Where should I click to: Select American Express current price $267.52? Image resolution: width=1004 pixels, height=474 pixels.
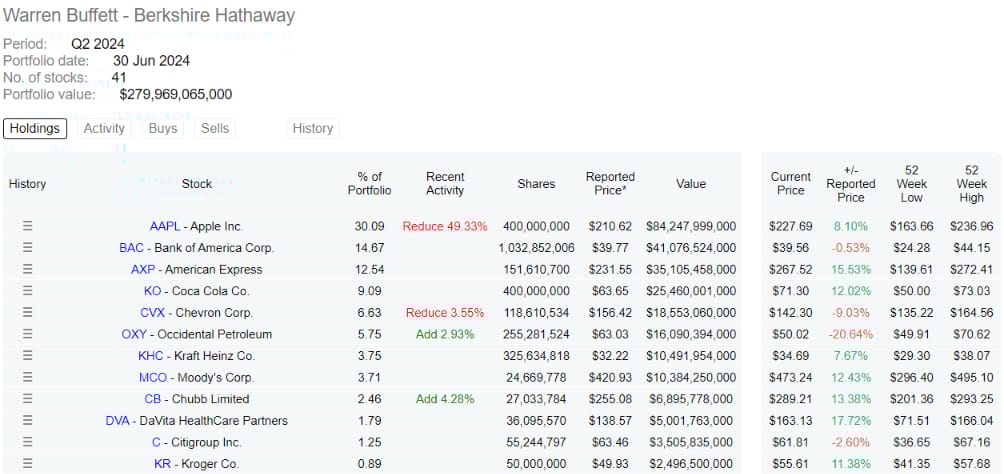tap(790, 270)
